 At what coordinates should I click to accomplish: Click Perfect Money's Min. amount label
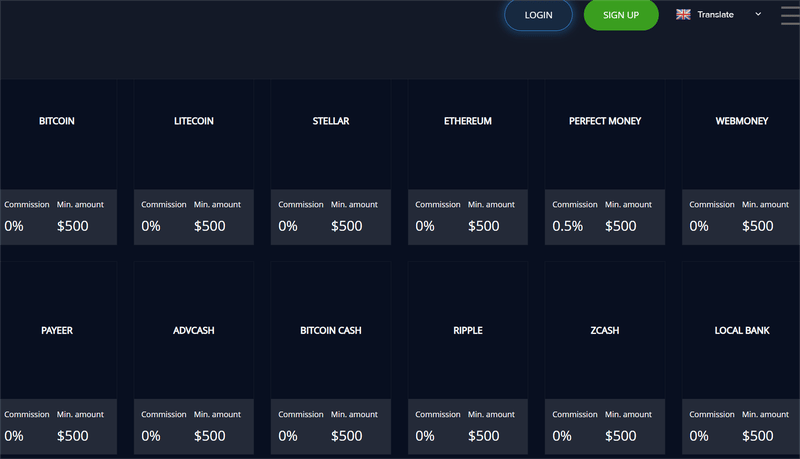(628, 205)
